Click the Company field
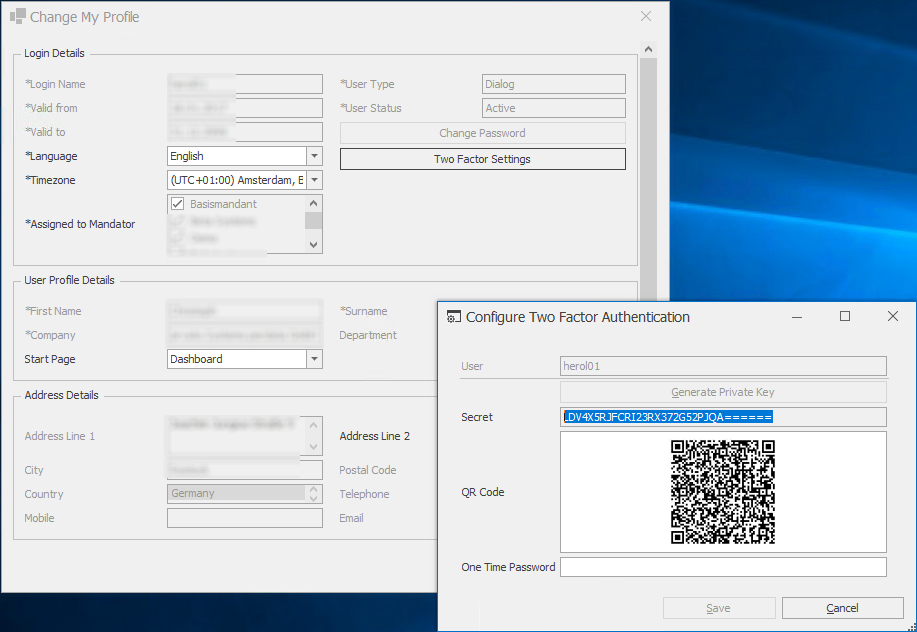The image size is (917, 632). coord(244,335)
